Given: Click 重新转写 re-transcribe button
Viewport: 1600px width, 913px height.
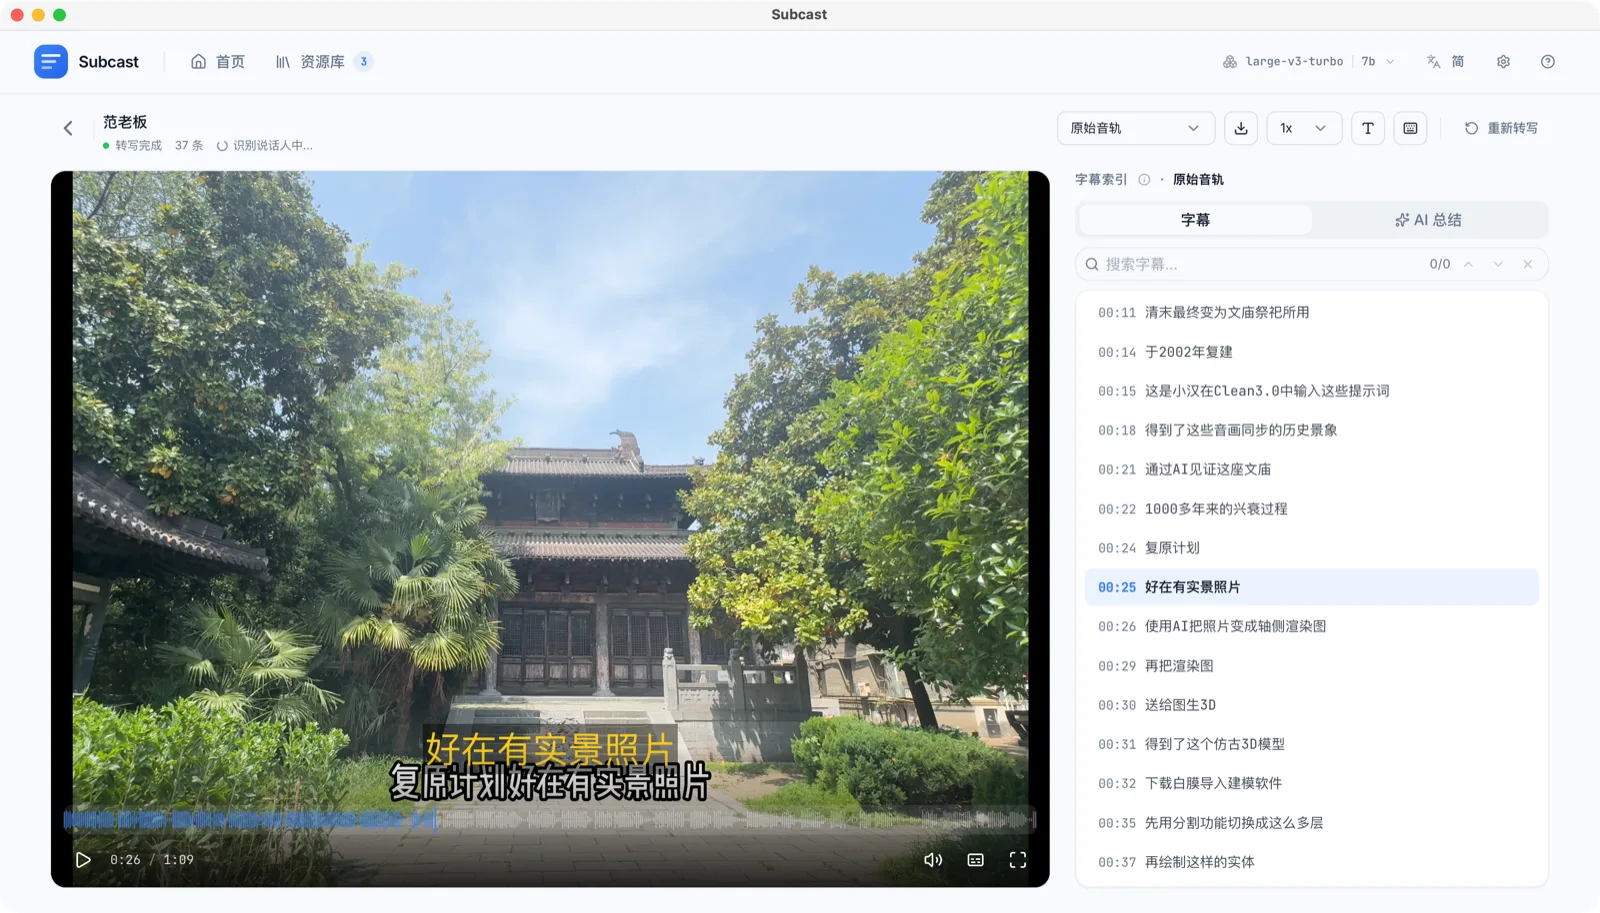Looking at the screenshot, I should [1501, 128].
